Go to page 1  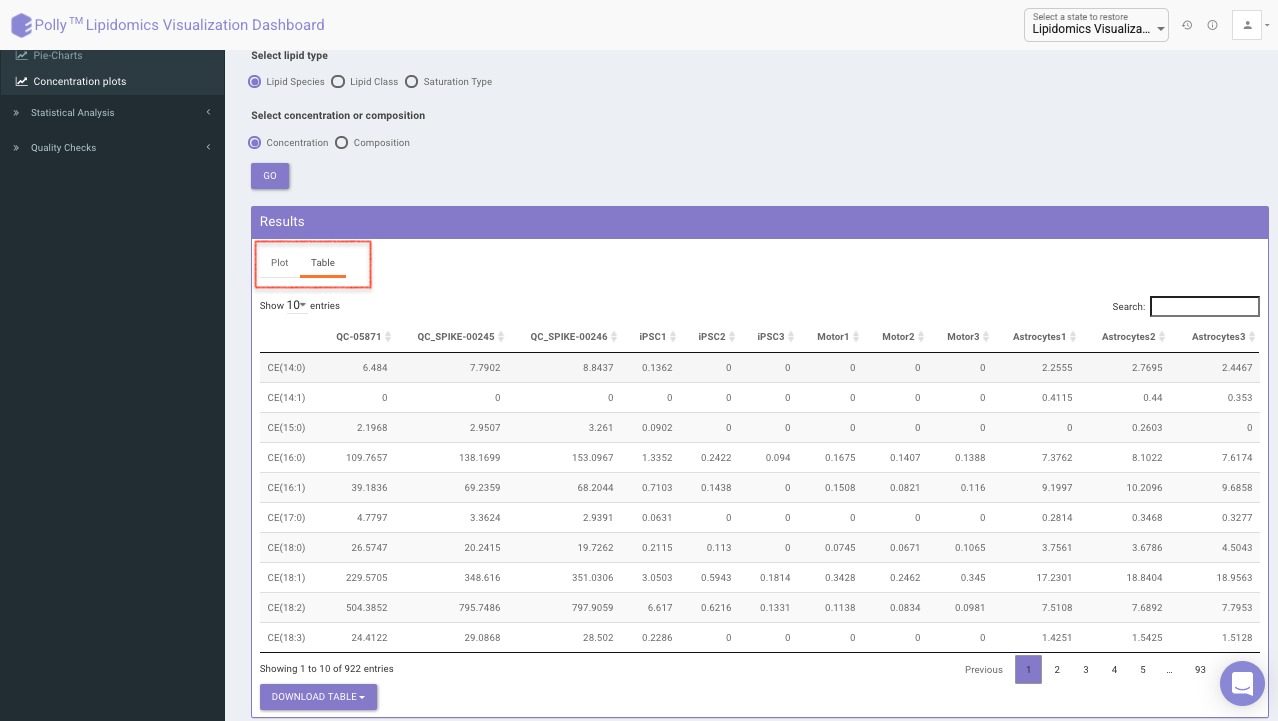point(1028,670)
